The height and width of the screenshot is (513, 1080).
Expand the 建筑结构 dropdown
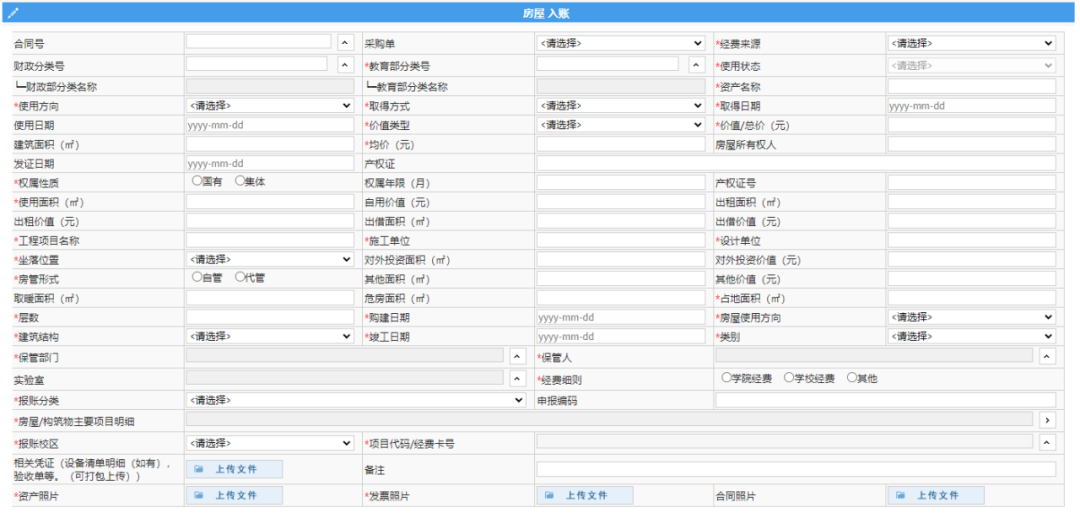pyautogui.click(x=269, y=337)
